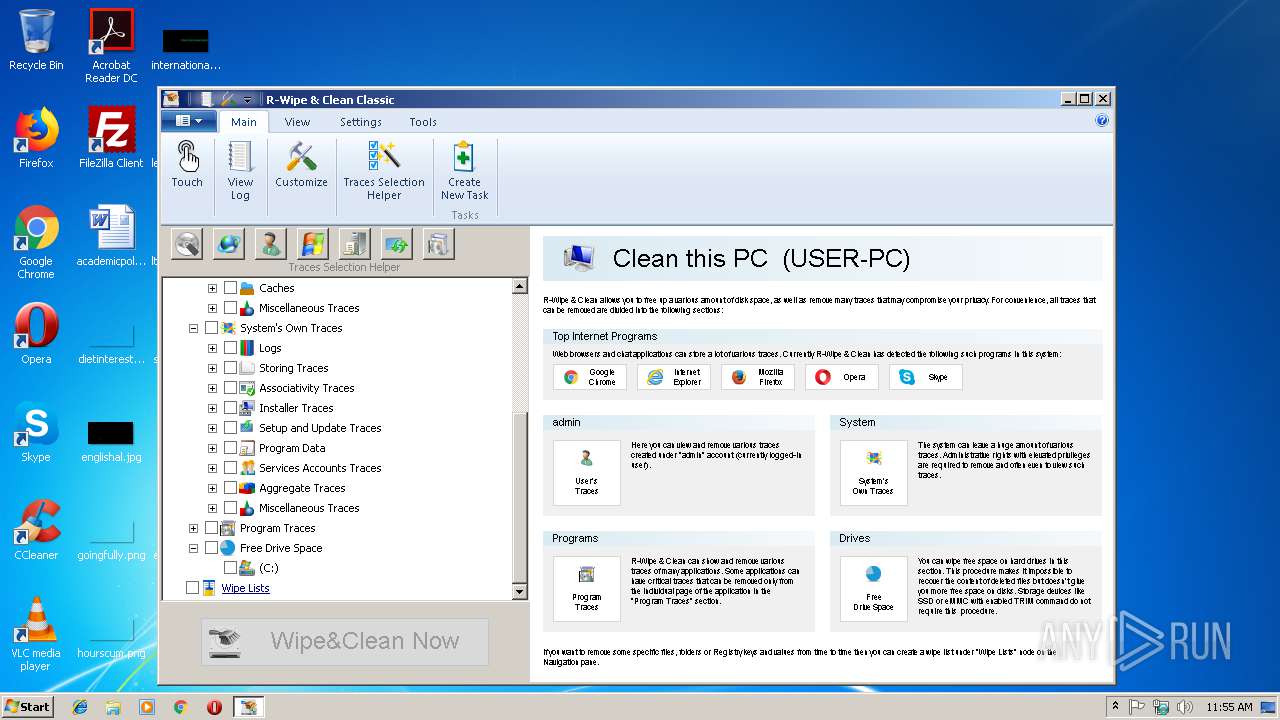Click the tree vertical scrollbar thumb
This screenshot has width=1280, height=720.
pyautogui.click(x=519, y=496)
